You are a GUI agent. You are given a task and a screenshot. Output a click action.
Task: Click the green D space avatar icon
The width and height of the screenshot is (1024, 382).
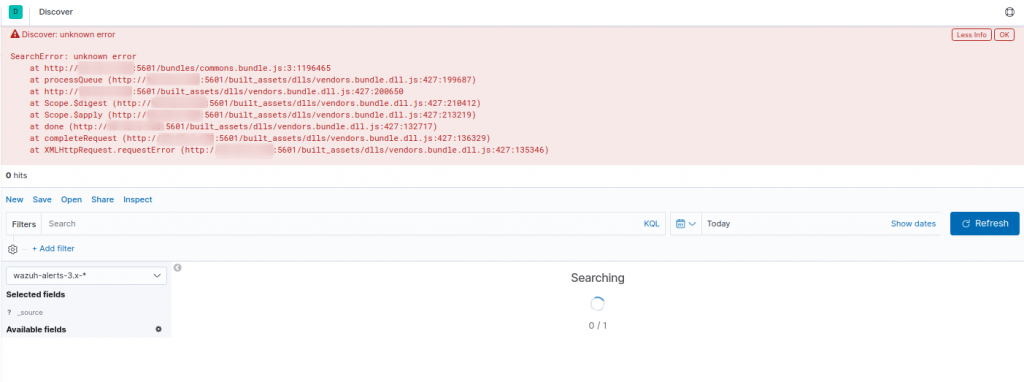click(15, 12)
